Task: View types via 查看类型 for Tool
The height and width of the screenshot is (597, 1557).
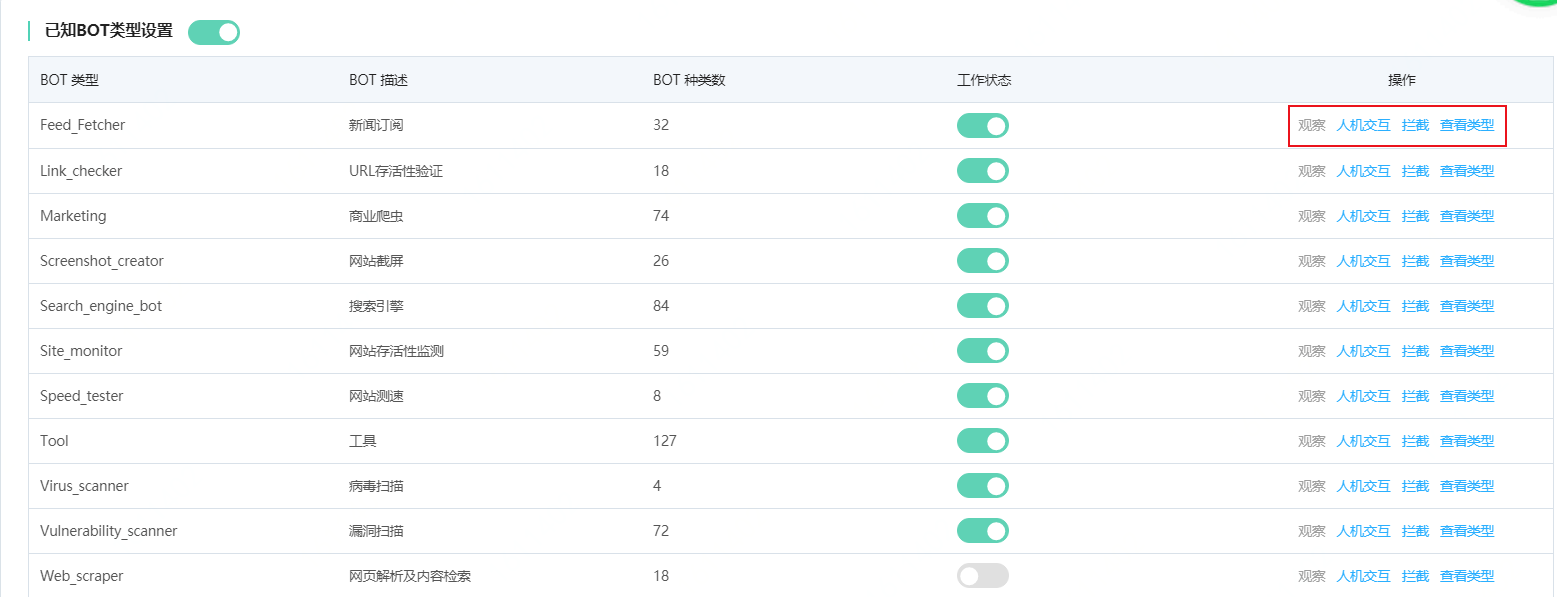Action: (x=1467, y=441)
